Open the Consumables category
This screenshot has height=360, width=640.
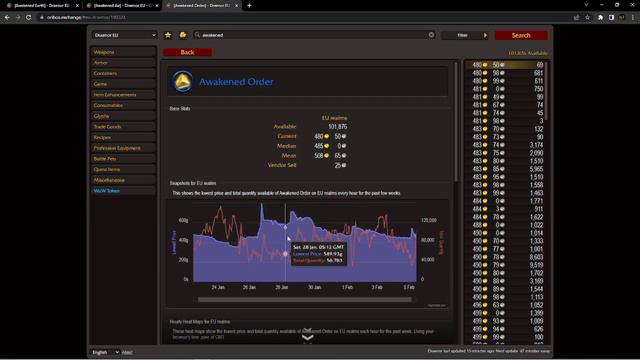(x=123, y=105)
